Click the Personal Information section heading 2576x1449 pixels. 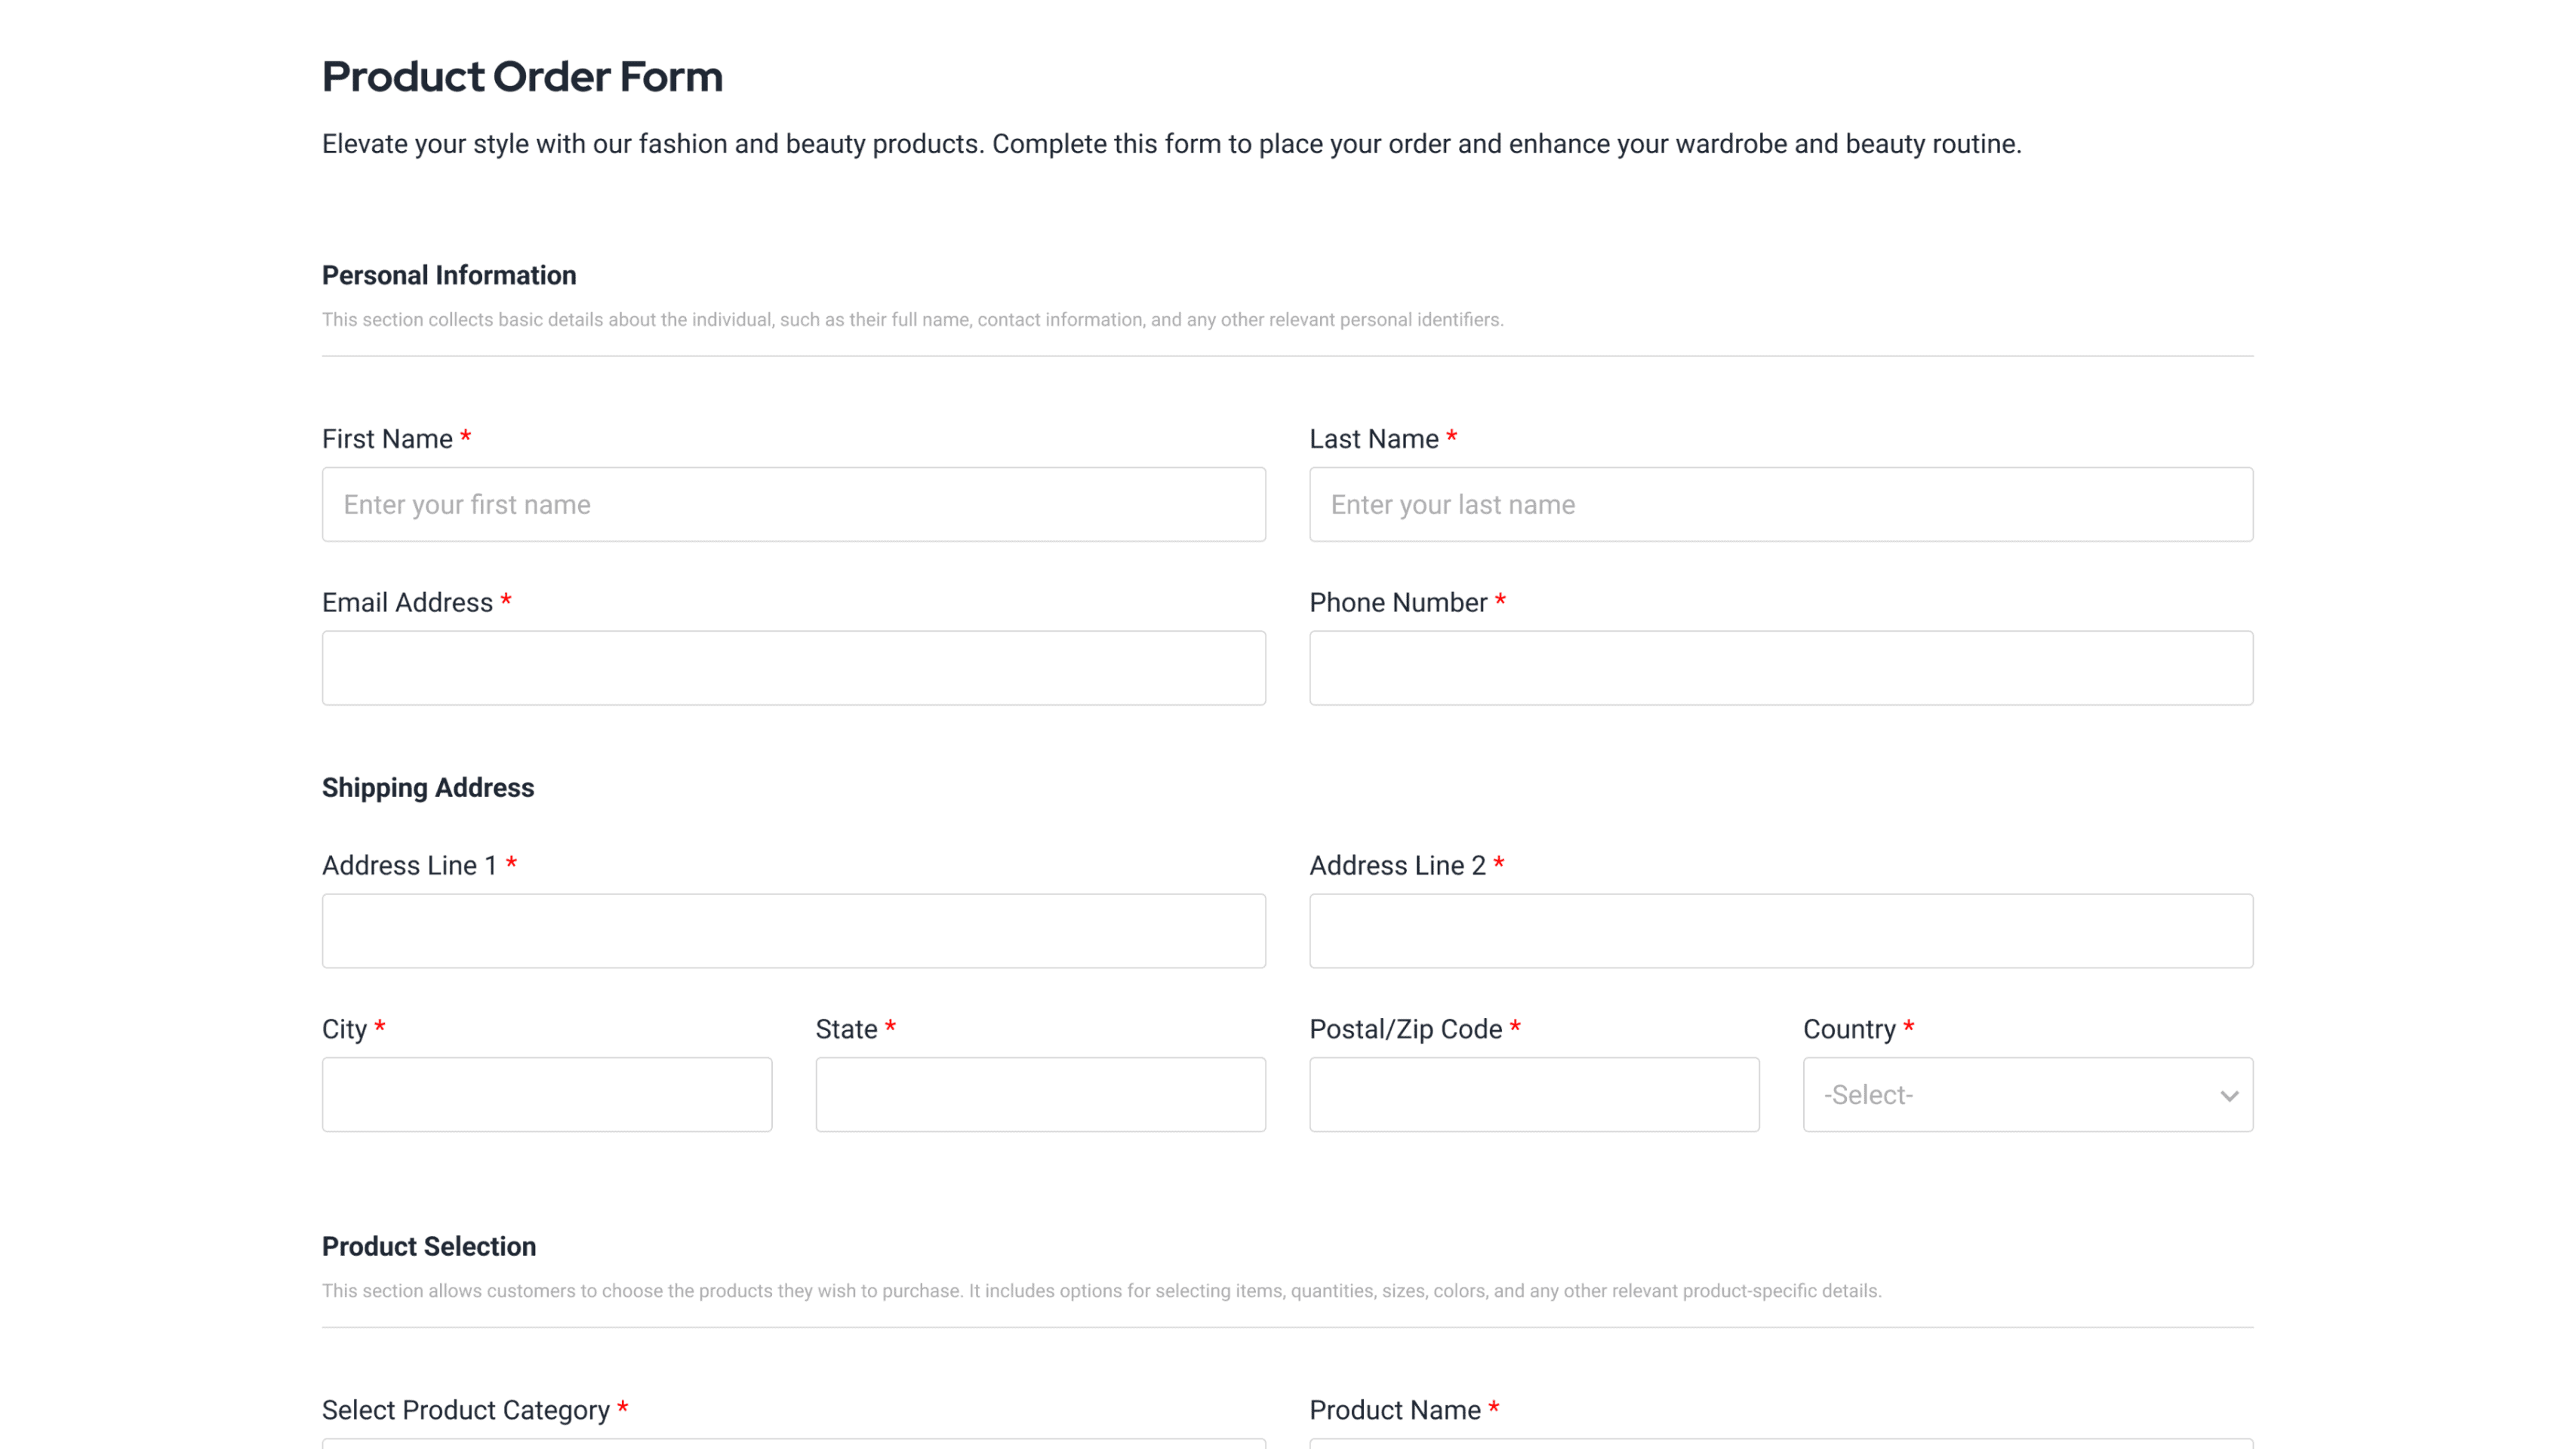[x=449, y=275]
